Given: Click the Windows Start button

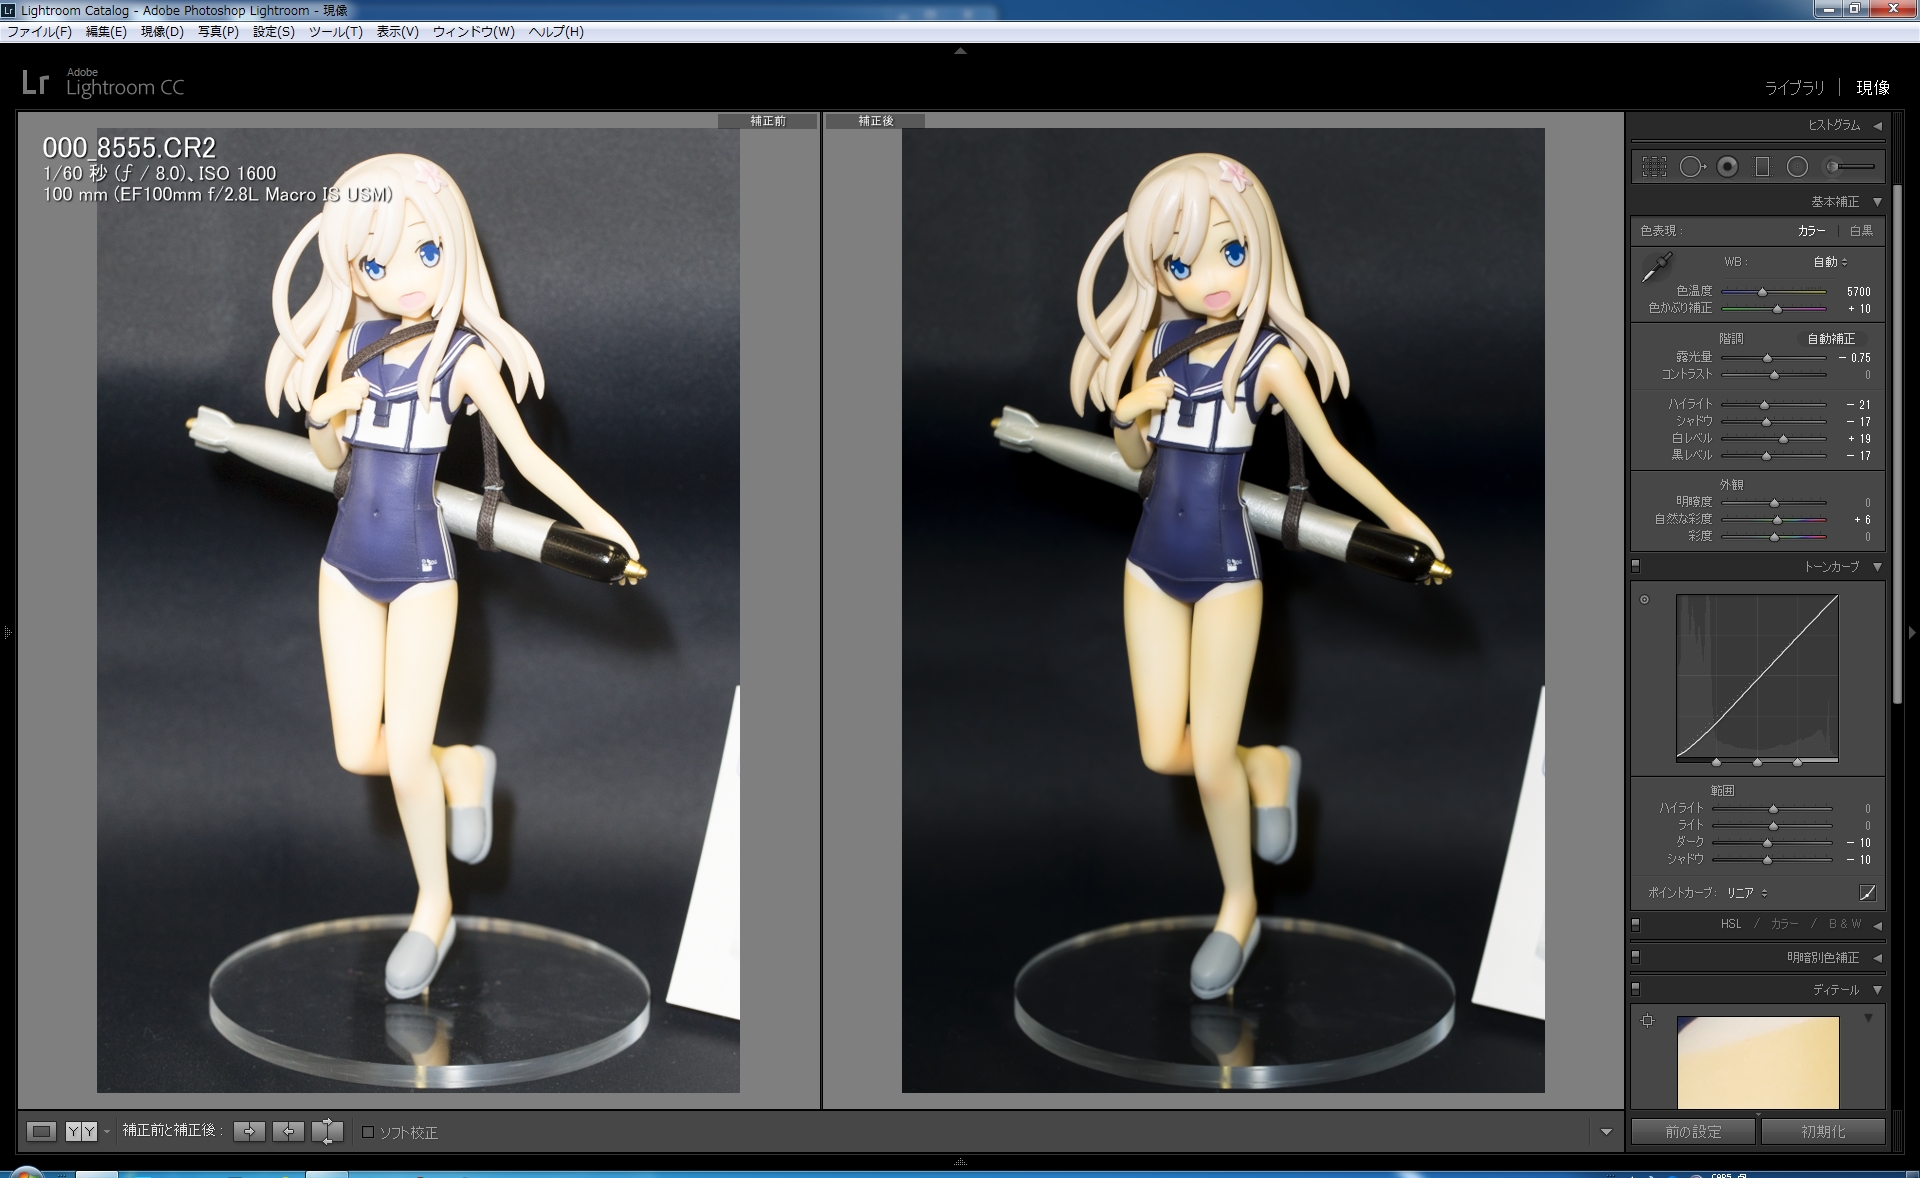Looking at the screenshot, I should click(26, 1172).
